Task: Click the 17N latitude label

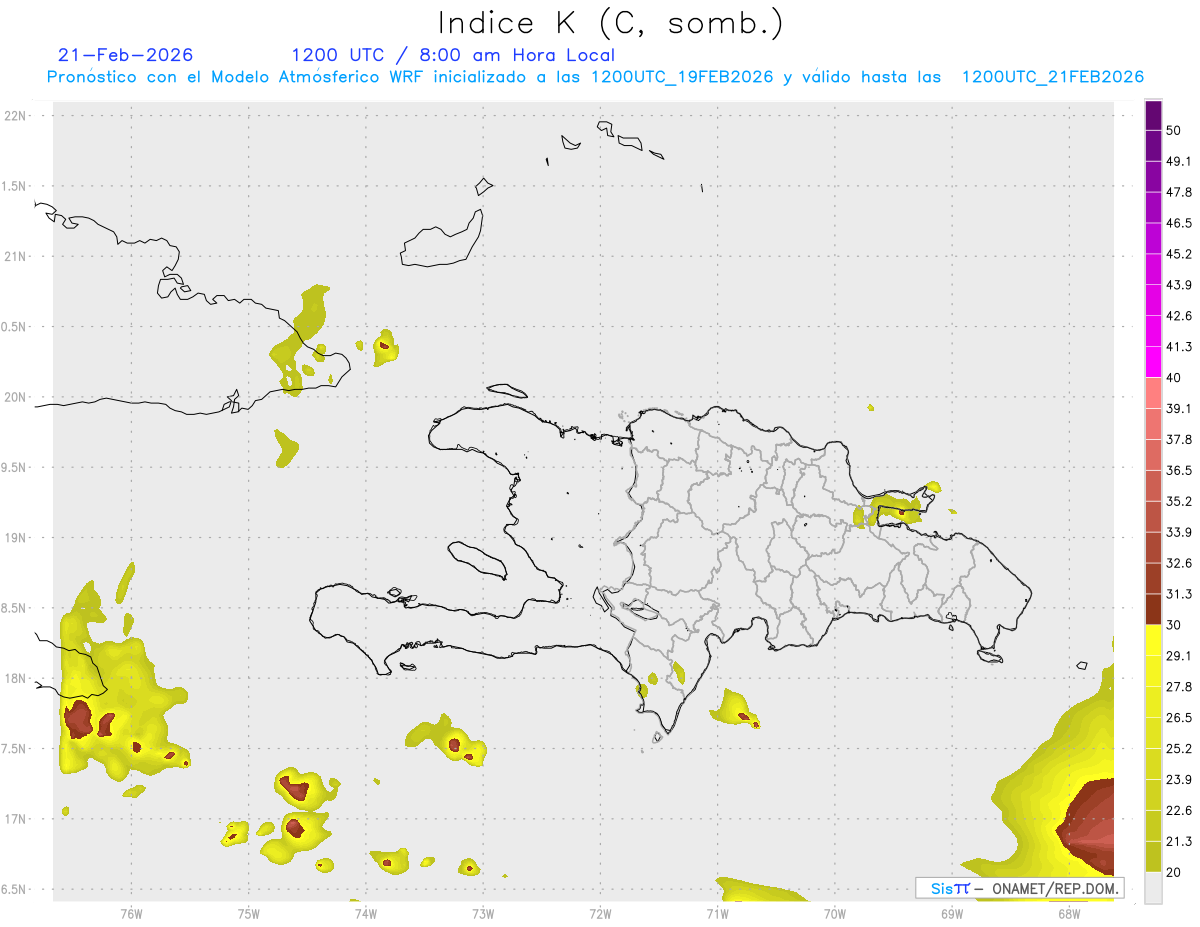Action: point(16,819)
